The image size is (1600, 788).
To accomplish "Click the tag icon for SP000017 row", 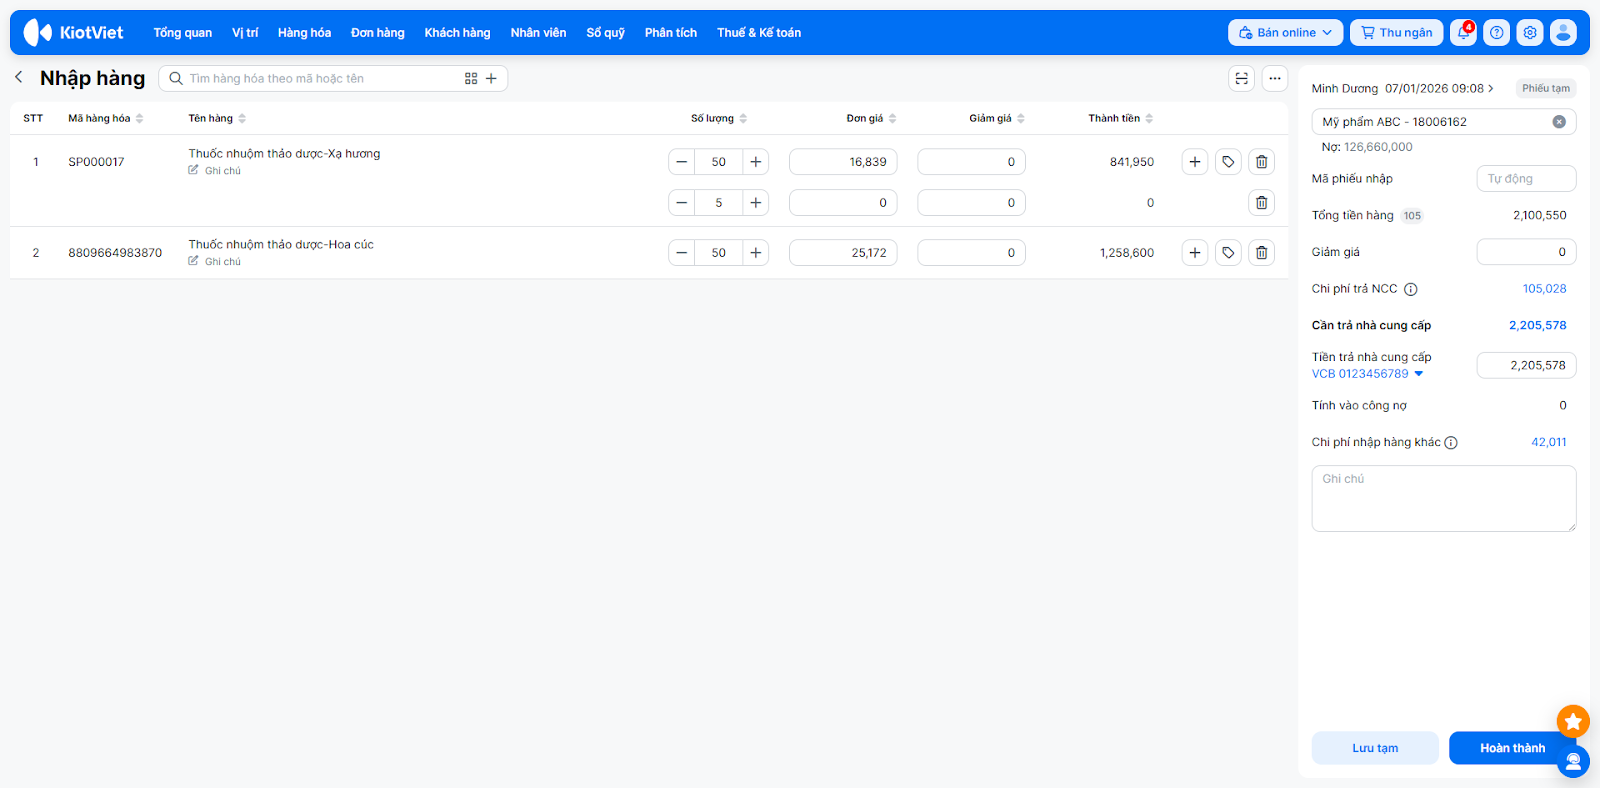I will click(x=1228, y=162).
